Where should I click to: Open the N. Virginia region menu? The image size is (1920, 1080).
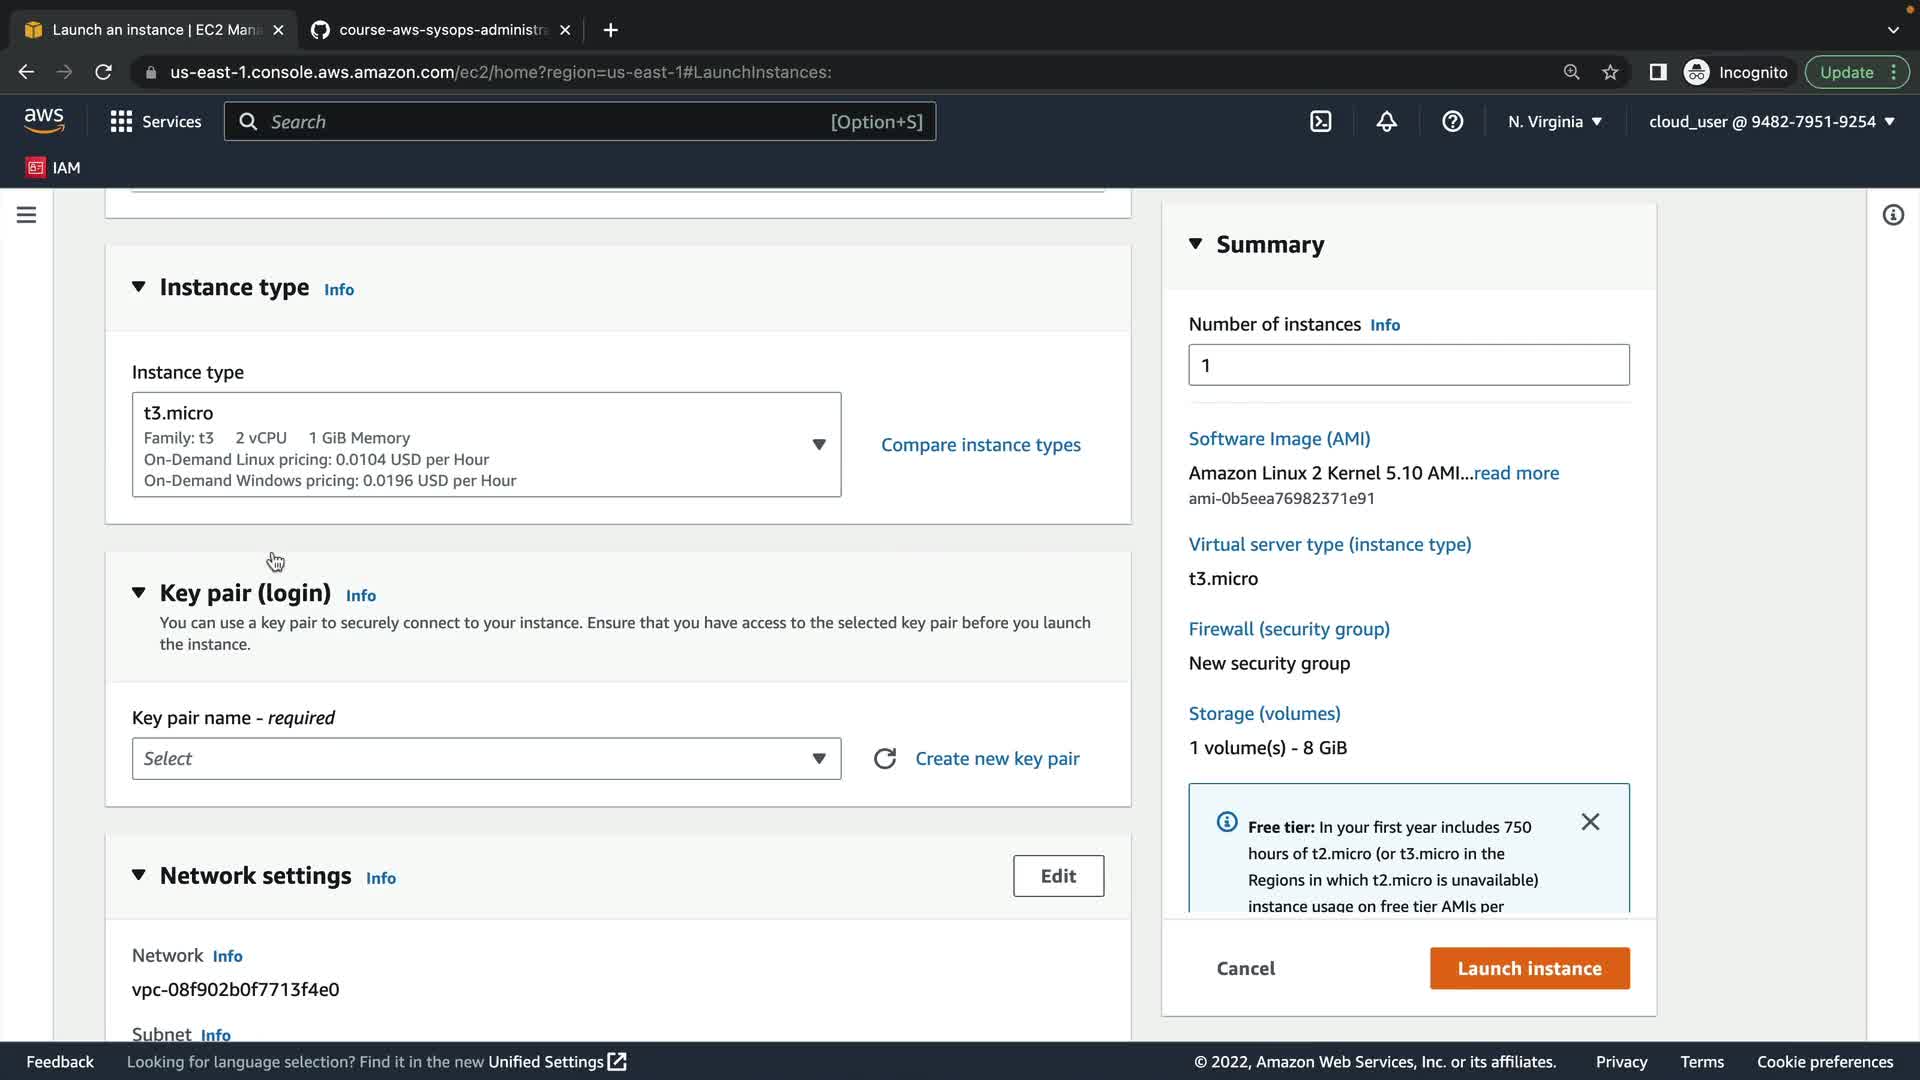(1555, 122)
